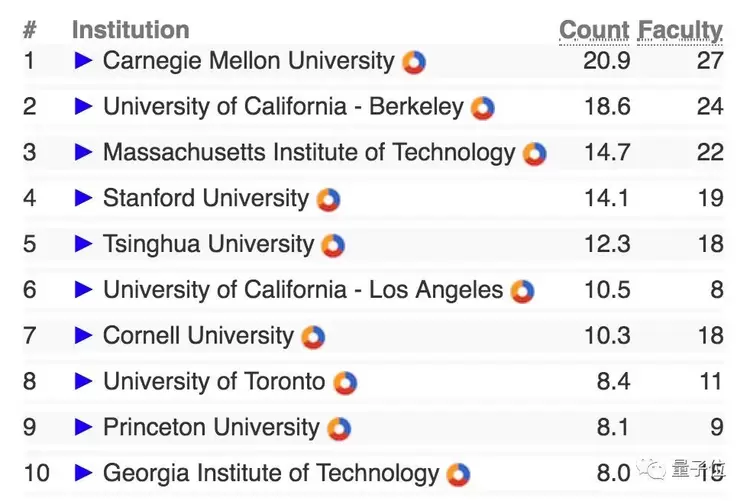
Task: Click Georgia Institute of Technology's pie chart icon
Action: [x=459, y=474]
